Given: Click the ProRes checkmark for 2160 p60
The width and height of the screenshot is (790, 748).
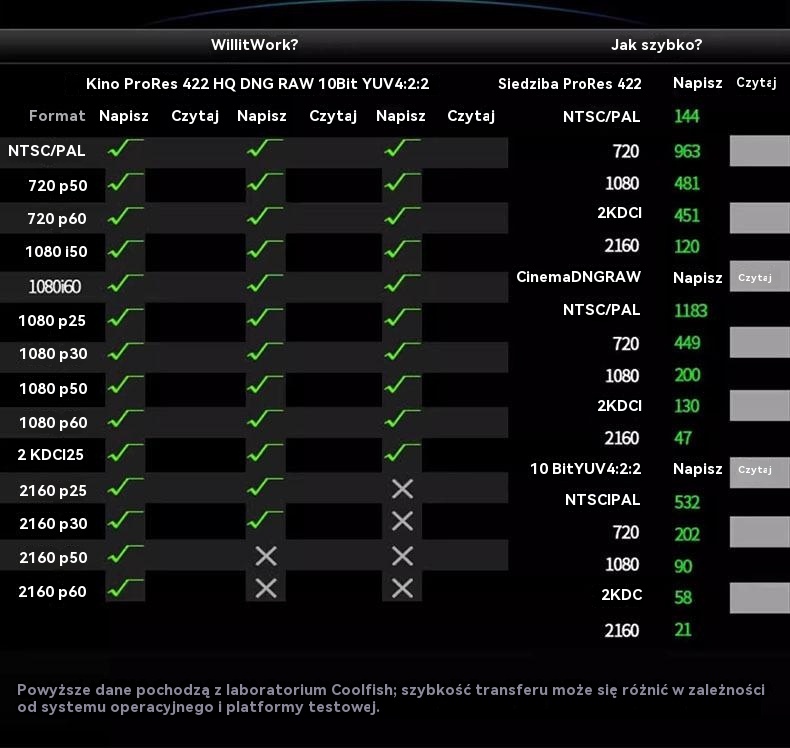Looking at the screenshot, I should 124,589.
